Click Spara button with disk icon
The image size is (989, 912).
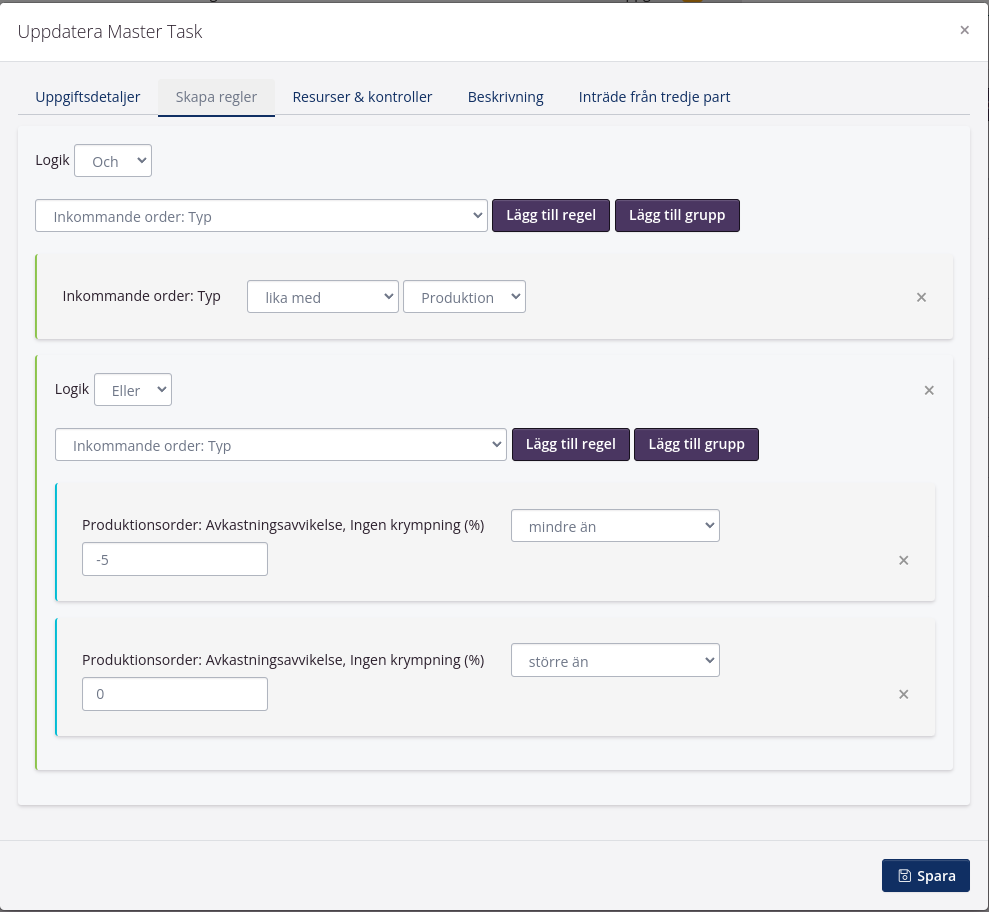tap(925, 875)
